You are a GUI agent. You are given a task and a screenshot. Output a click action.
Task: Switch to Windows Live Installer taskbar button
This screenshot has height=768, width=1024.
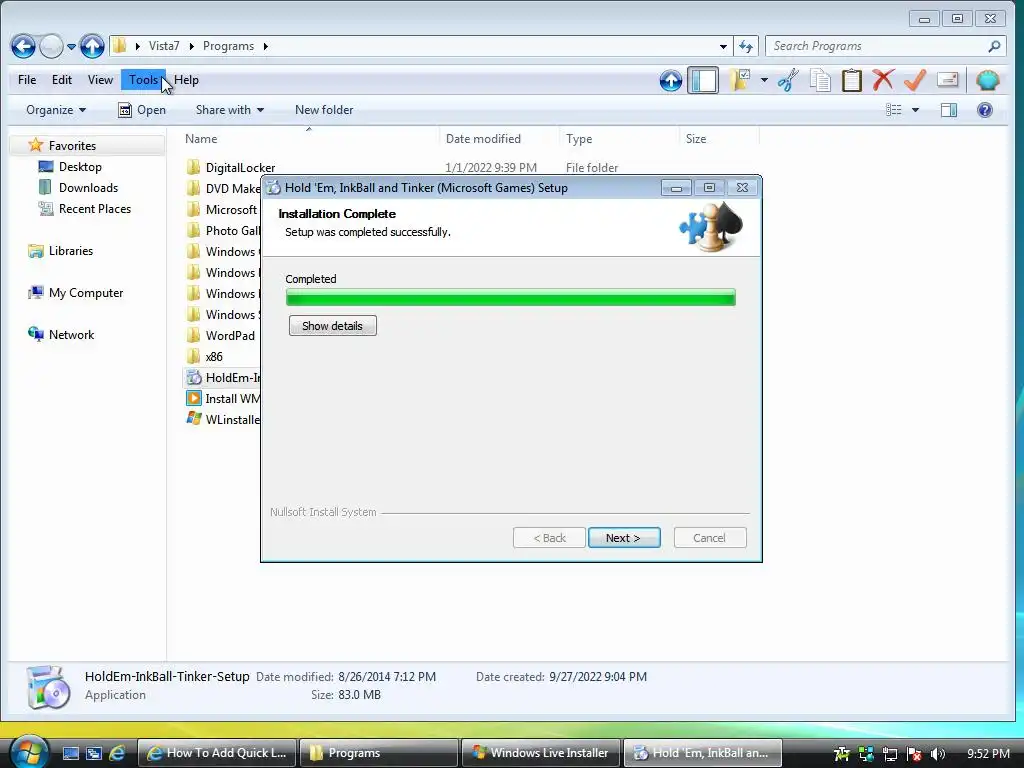pos(541,753)
